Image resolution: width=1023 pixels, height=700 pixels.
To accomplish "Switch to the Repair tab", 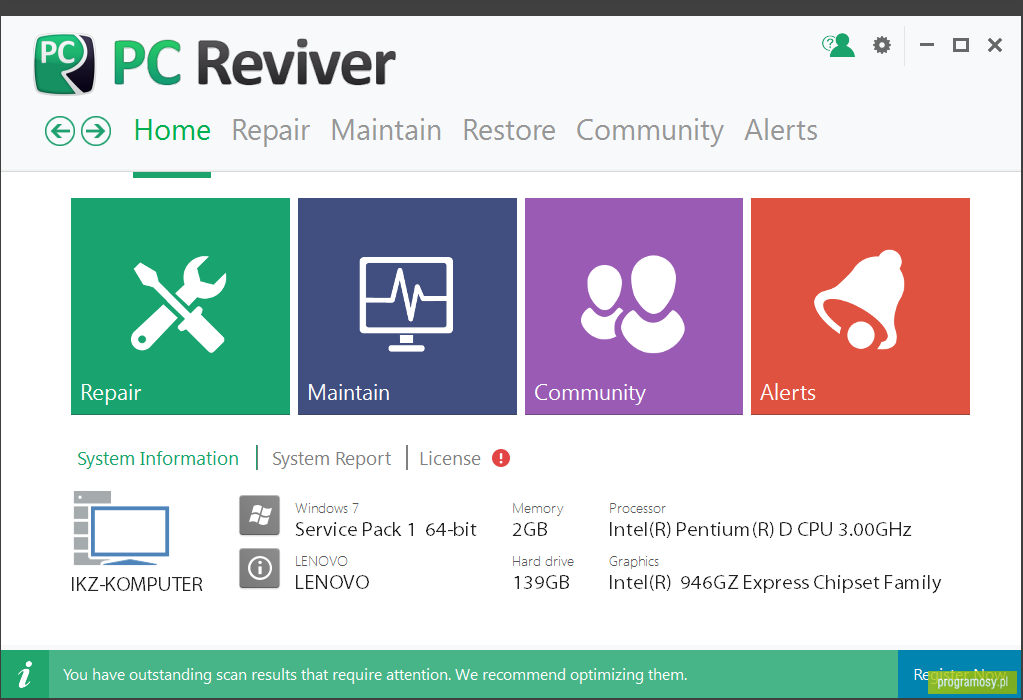I will (x=271, y=130).
